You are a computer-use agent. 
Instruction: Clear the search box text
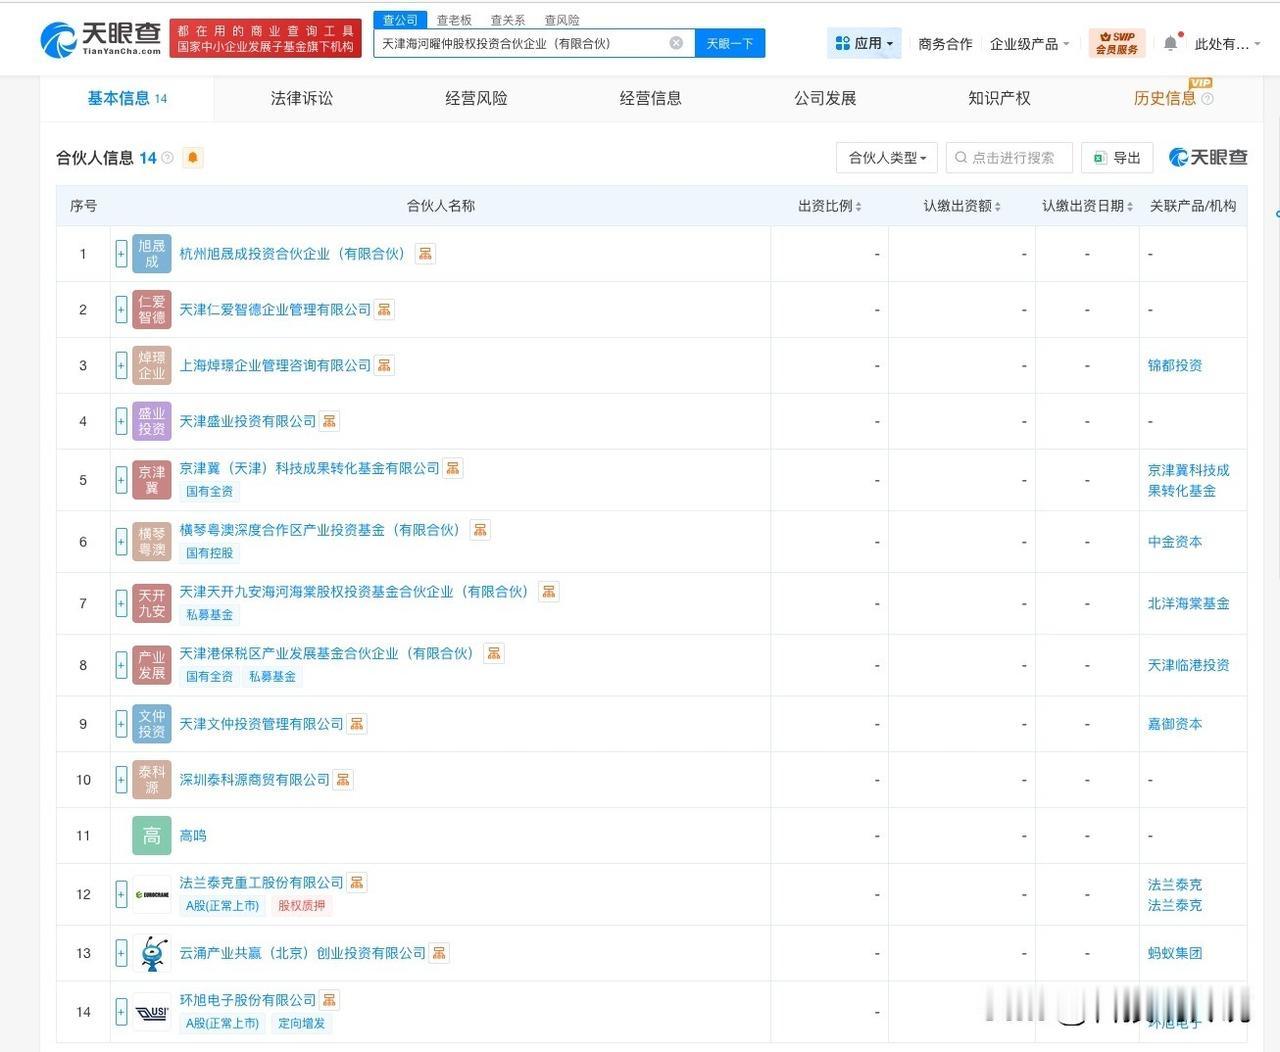coord(676,43)
